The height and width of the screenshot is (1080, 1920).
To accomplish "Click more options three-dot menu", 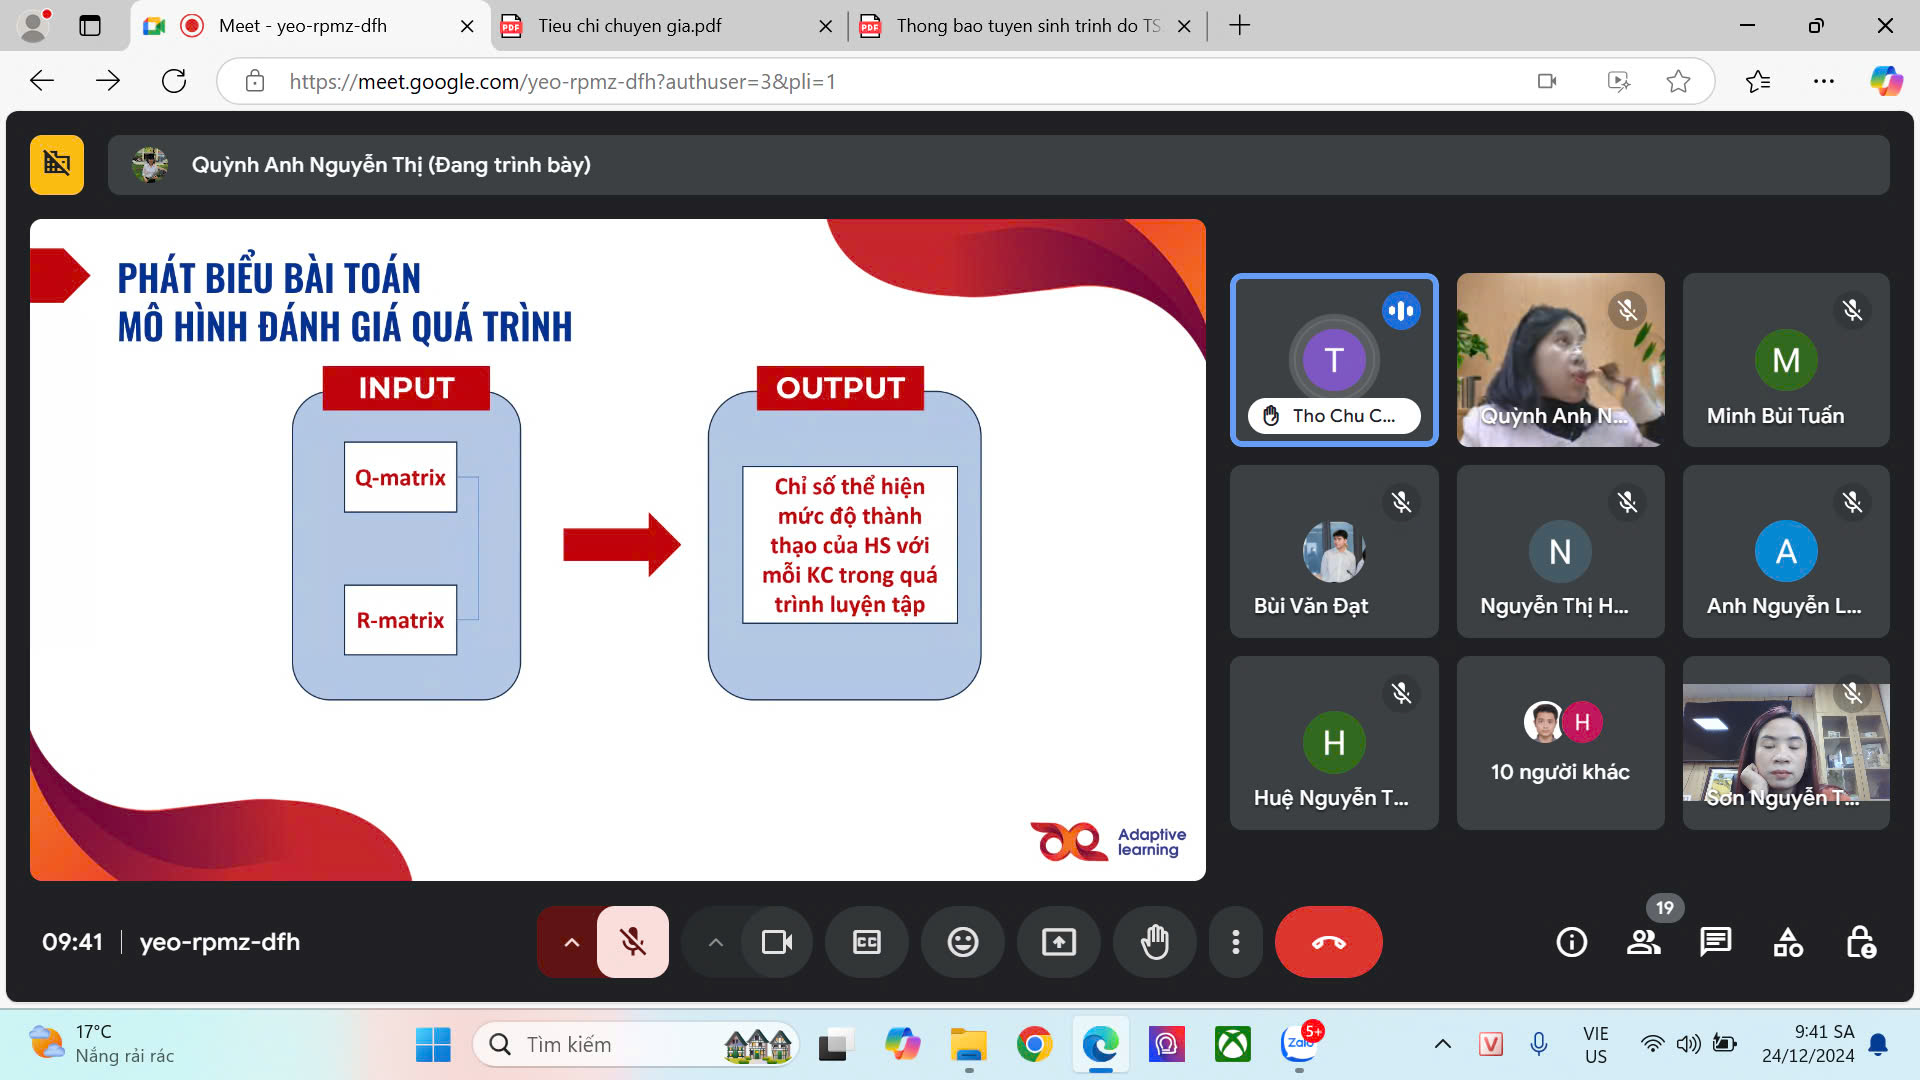I will (x=1236, y=942).
